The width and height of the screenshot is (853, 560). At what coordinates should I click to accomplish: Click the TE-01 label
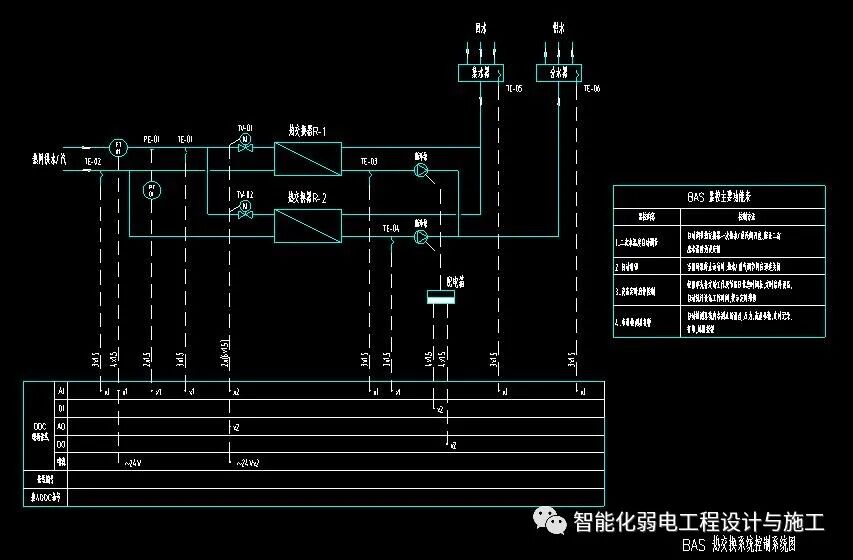[x=185, y=139]
